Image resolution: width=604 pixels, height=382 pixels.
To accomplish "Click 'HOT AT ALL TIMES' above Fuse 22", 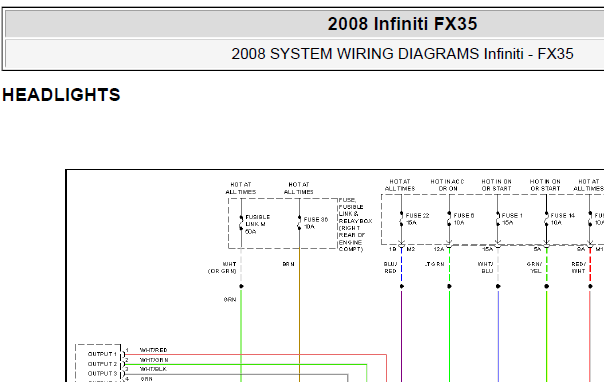I will [400, 185].
